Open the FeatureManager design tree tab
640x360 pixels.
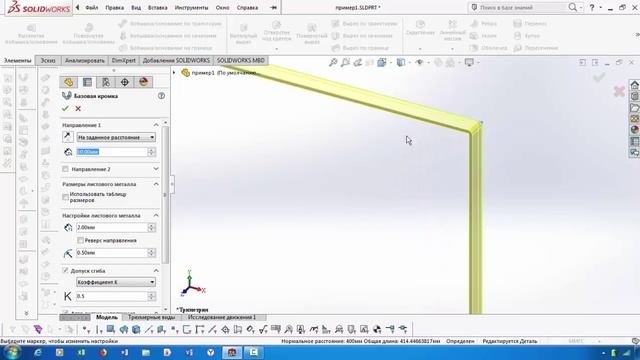(69, 82)
